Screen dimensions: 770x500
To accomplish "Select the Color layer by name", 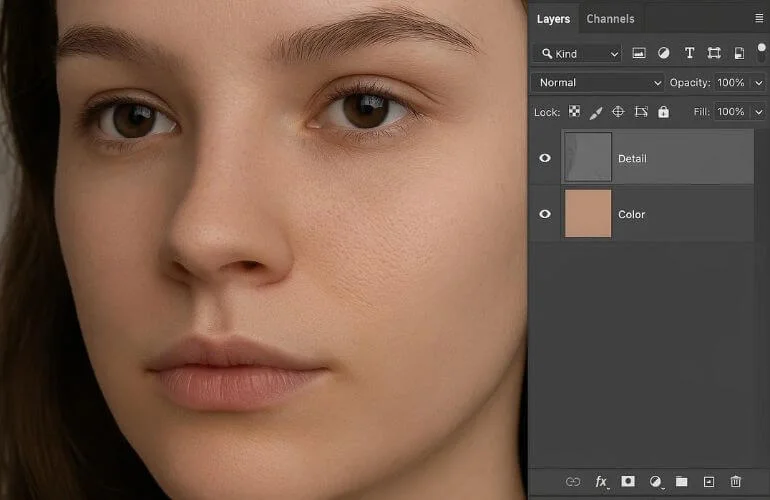I will click(x=632, y=214).
